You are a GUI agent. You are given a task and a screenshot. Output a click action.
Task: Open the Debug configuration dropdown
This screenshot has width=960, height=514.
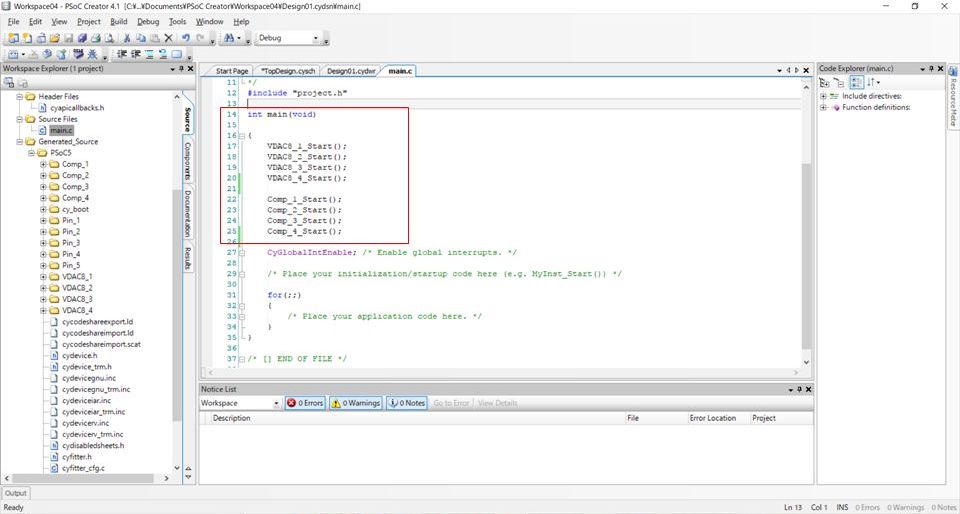316,38
